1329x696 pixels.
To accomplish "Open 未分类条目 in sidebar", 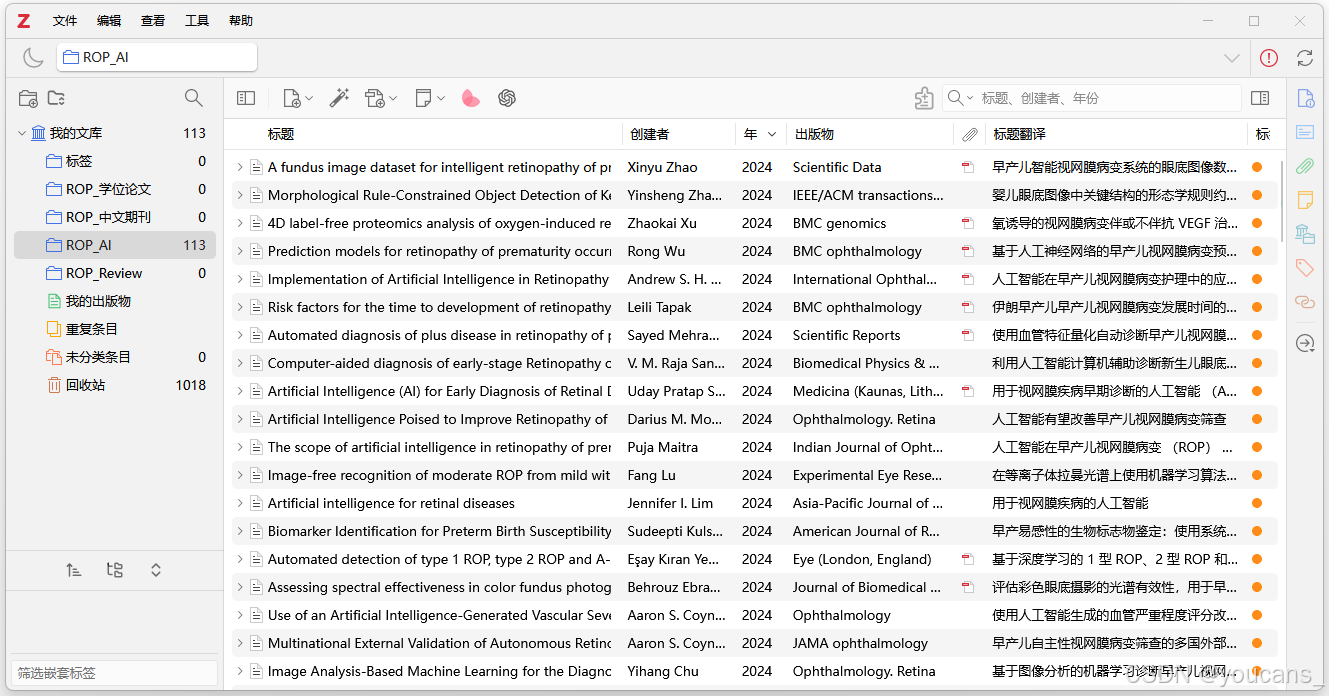I will click(x=115, y=357).
